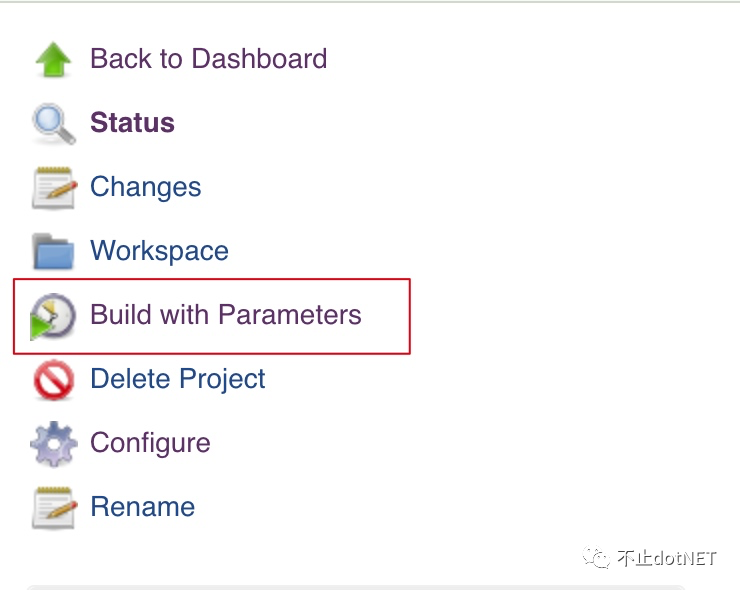The width and height of the screenshot is (740, 590).
Task: Click the notepad icon beside Changes
Action: point(54,188)
